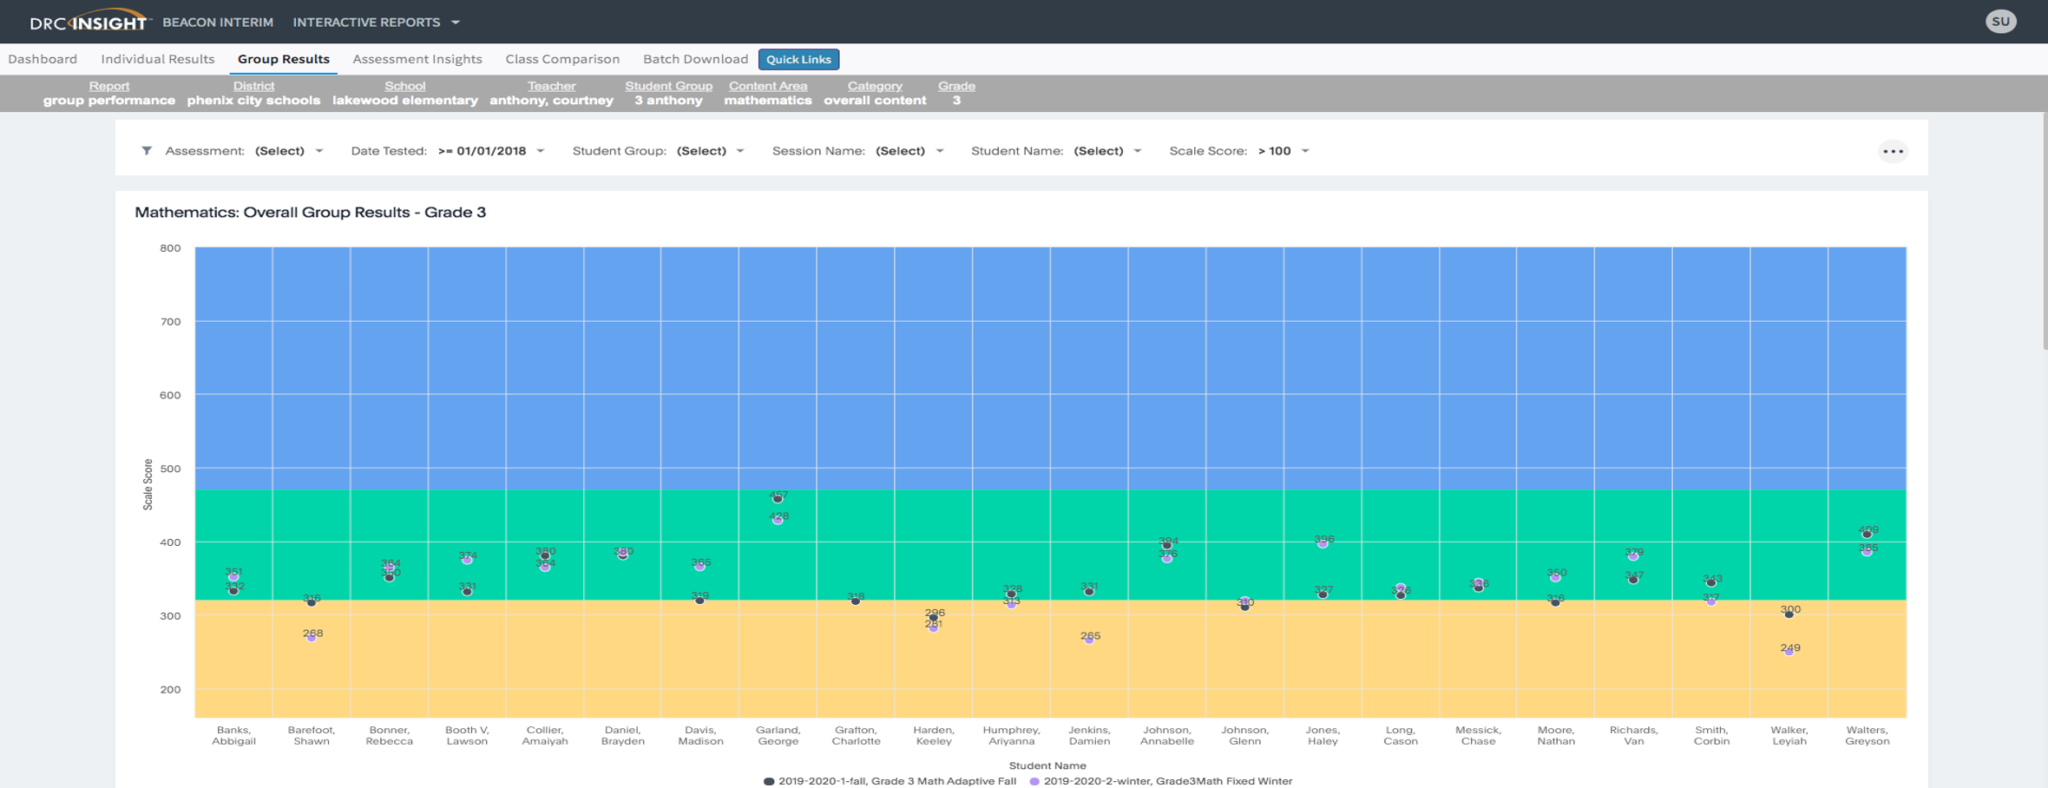Click the Quick Links button
This screenshot has height=788, width=2048.
tap(798, 59)
